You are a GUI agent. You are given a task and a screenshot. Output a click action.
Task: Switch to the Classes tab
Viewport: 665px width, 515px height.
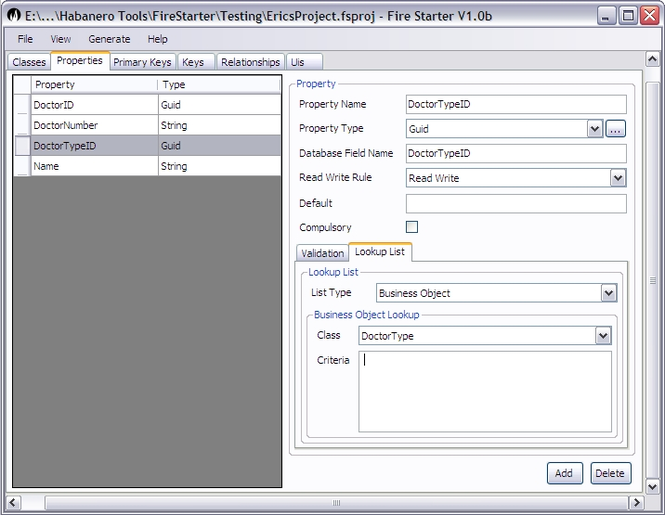(x=29, y=62)
